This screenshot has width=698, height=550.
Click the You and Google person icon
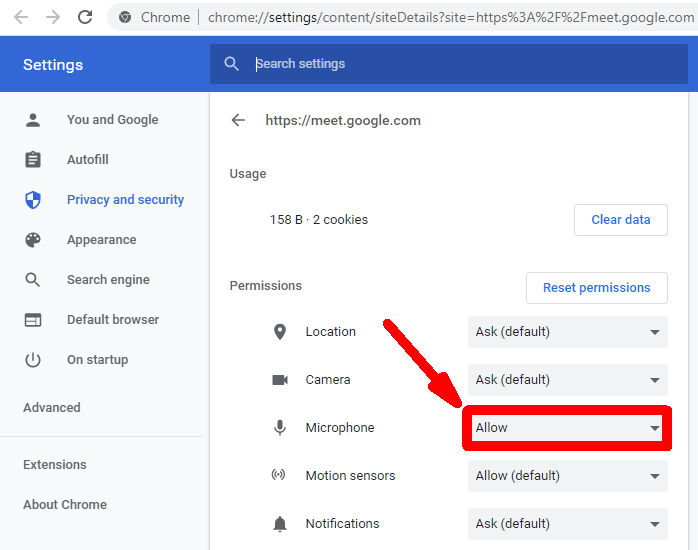33,120
